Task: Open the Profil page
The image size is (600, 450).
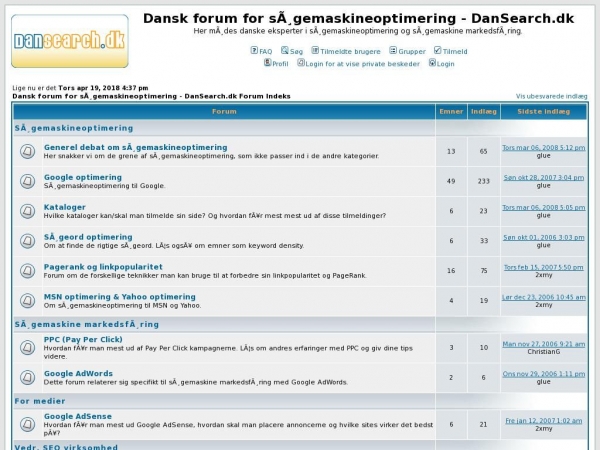Action: click(x=280, y=64)
